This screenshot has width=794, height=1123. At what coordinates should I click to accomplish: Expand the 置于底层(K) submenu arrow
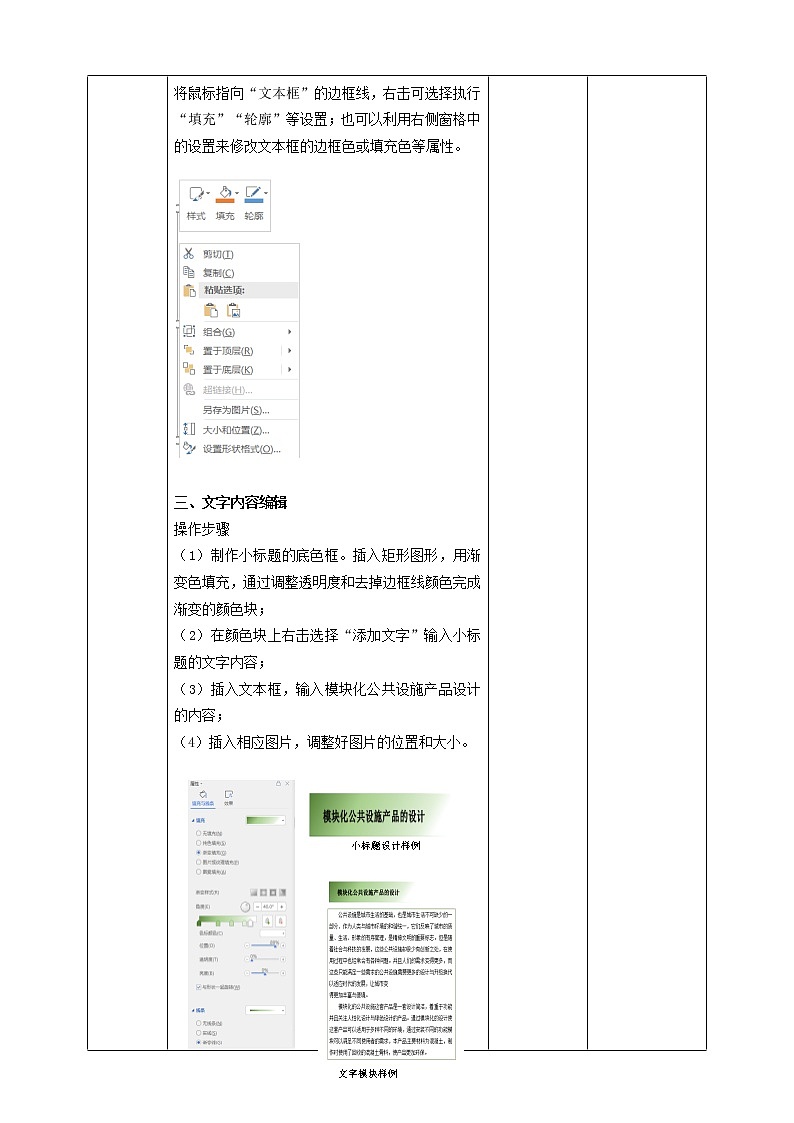point(289,370)
